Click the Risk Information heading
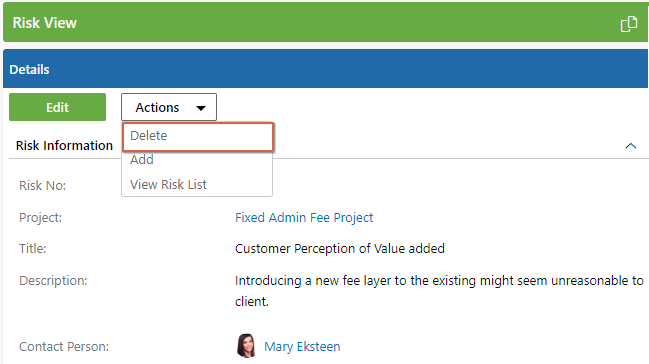The height and width of the screenshot is (364, 649). (x=64, y=146)
